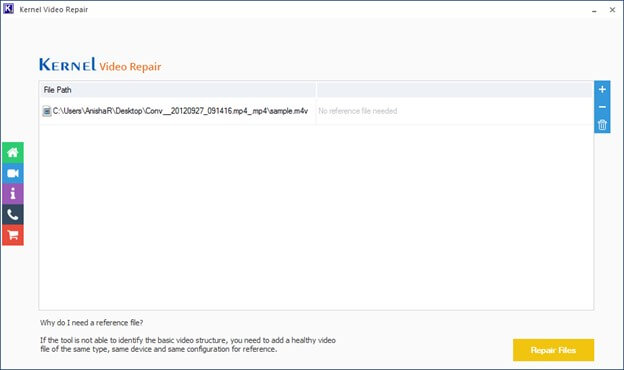Select the blue video camera sidebar icon
The height and width of the screenshot is (370, 624).
pyautogui.click(x=13, y=173)
